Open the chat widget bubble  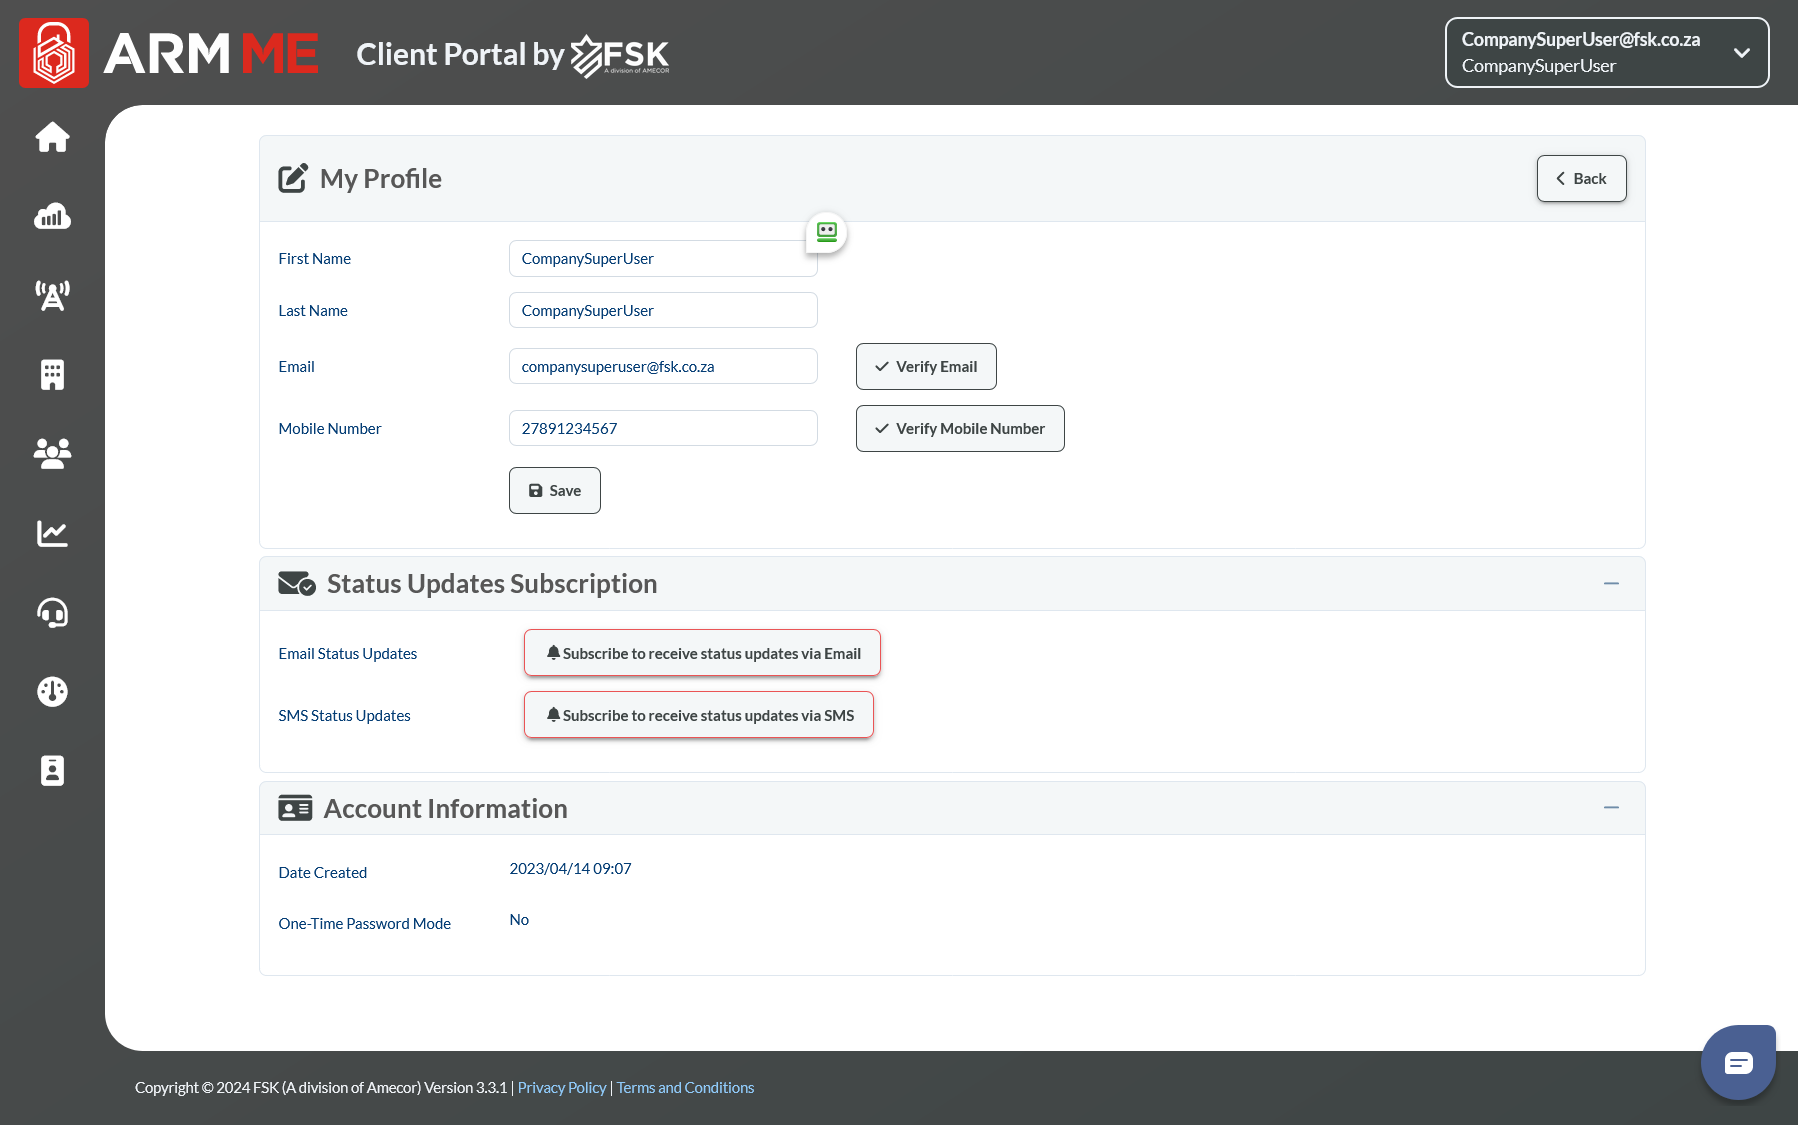coord(1738,1062)
